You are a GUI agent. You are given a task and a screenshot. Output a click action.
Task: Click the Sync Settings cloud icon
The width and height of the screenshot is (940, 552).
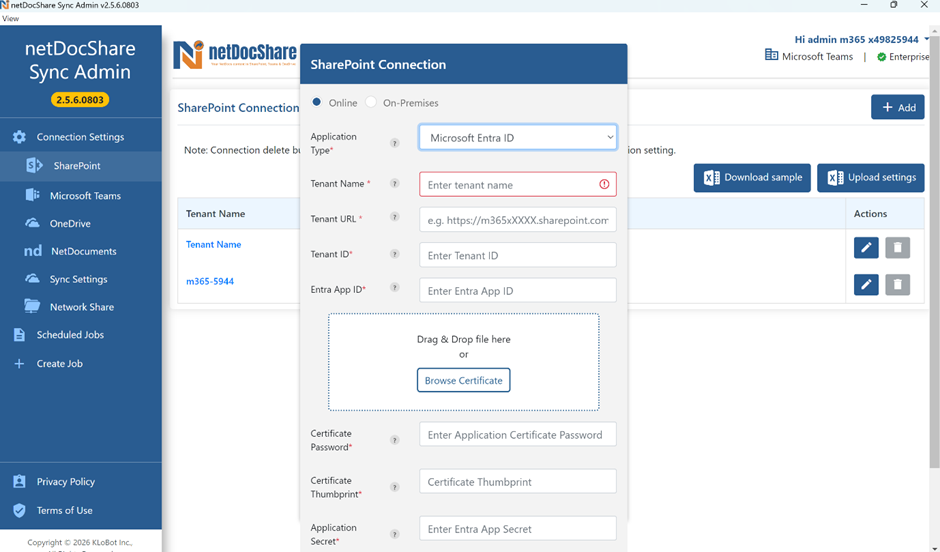pos(32,279)
